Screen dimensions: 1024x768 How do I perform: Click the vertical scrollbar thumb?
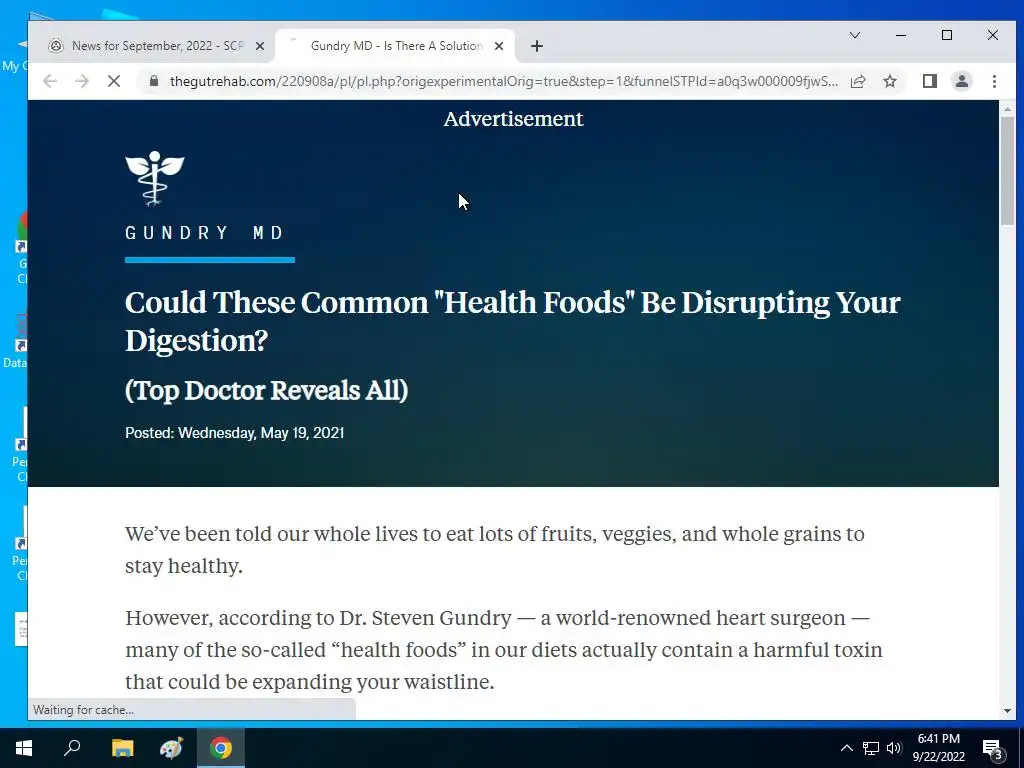click(1007, 171)
